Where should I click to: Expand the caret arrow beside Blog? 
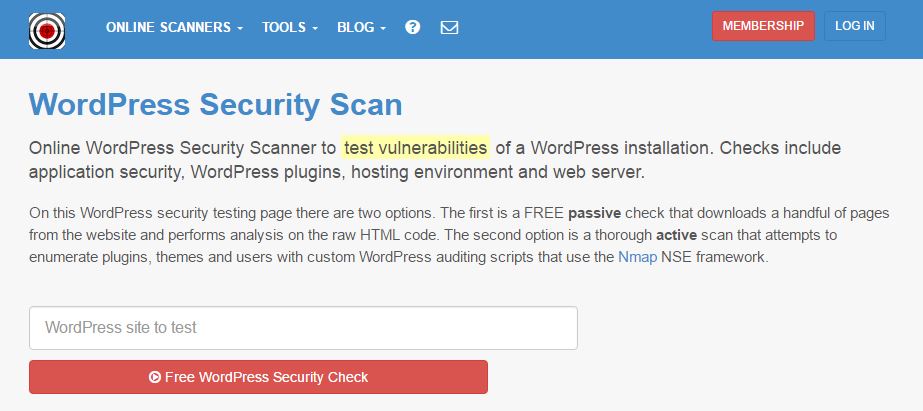pos(383,28)
